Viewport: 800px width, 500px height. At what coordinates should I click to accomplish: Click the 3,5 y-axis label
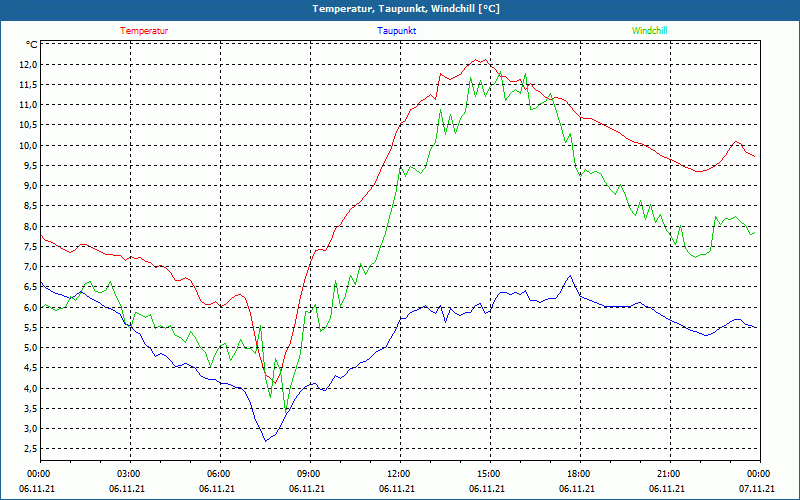click(x=30, y=408)
